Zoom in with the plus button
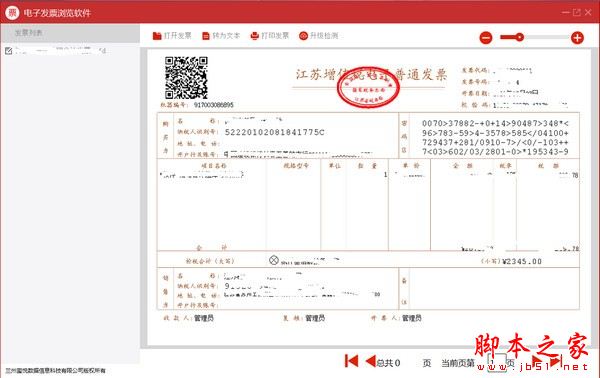This screenshot has height=378, width=600. tap(577, 38)
